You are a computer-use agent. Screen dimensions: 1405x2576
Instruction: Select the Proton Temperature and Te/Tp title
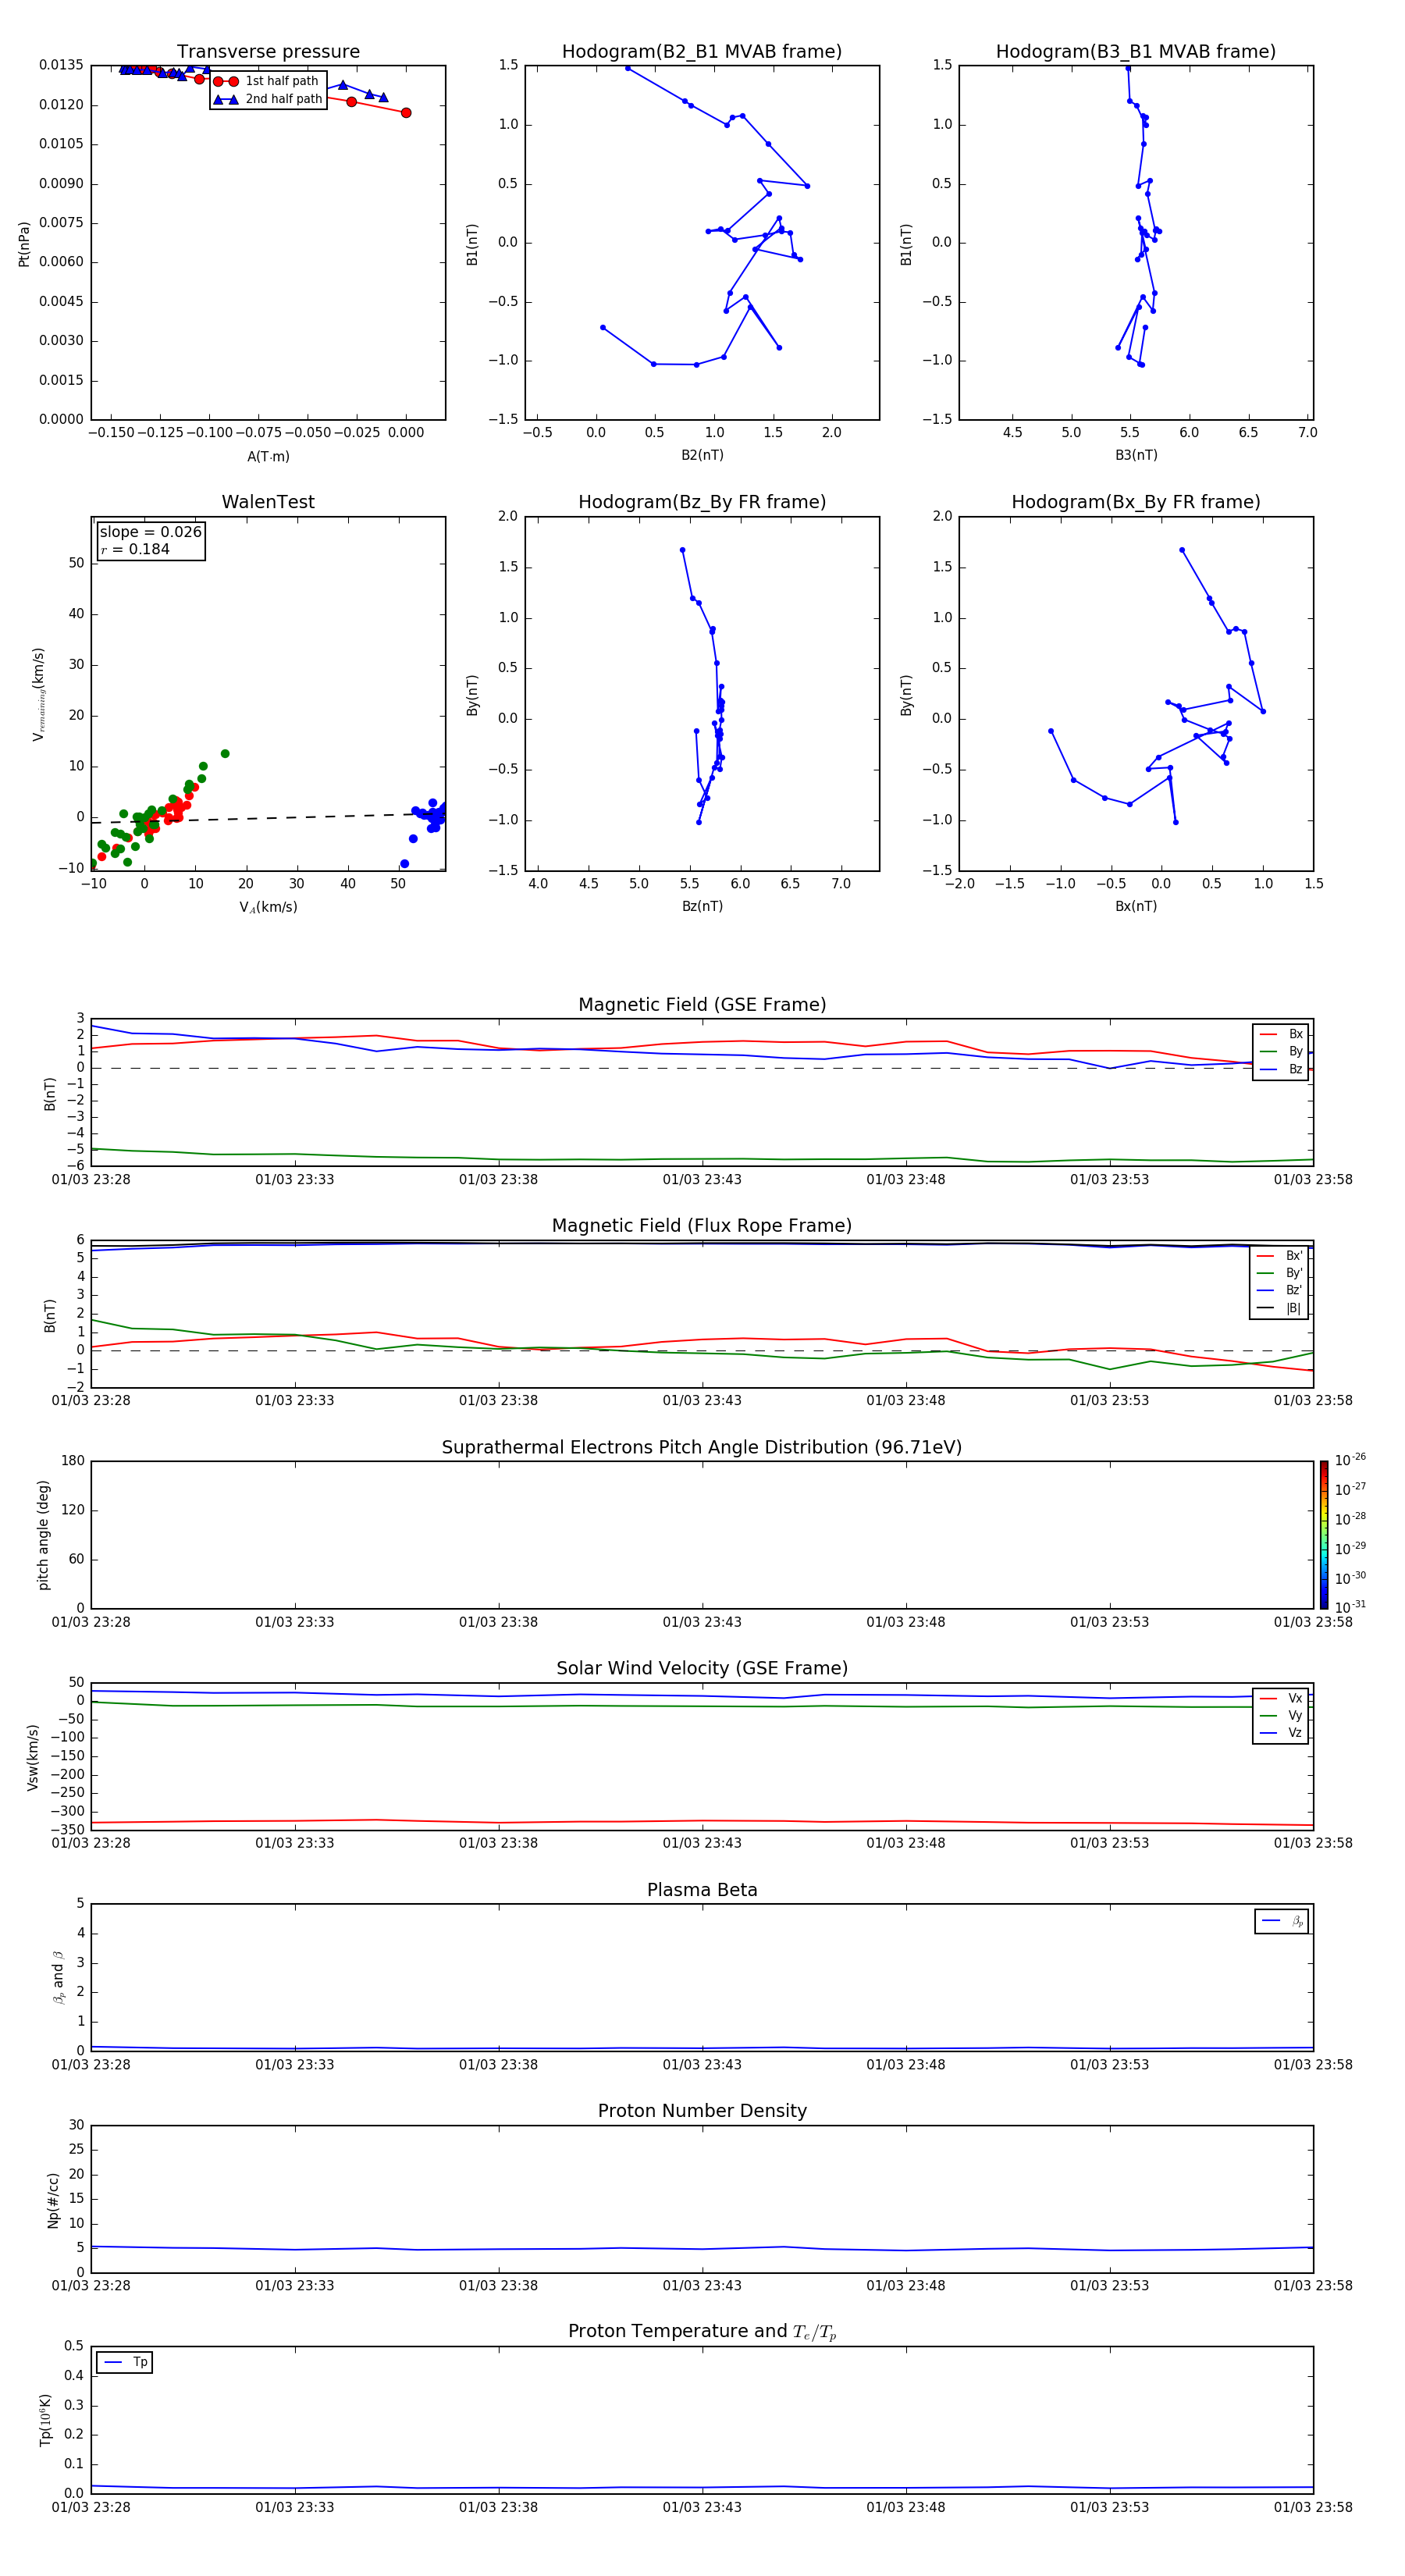click(702, 2331)
